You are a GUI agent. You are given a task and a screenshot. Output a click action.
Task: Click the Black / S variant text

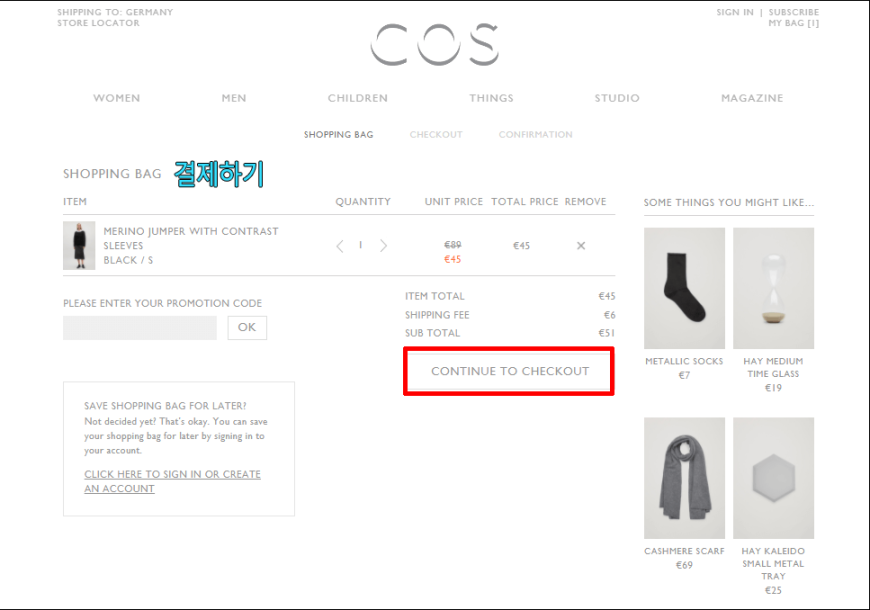coord(128,260)
